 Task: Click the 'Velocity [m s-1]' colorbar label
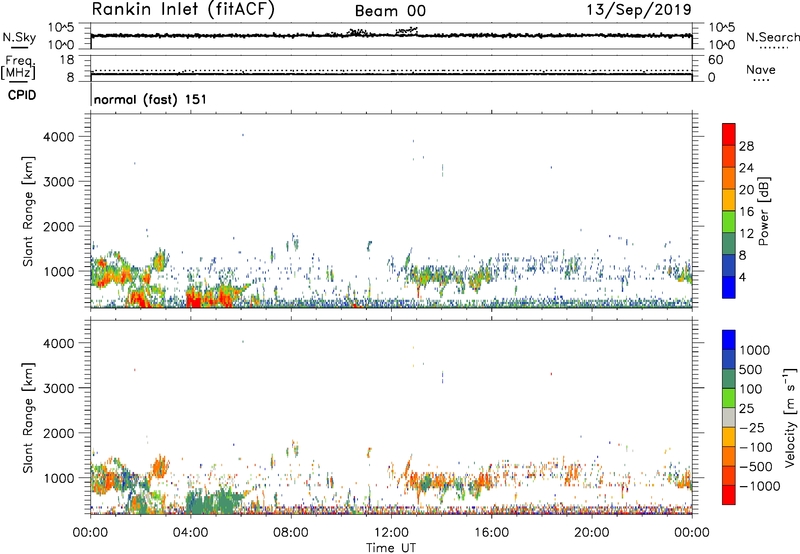click(x=790, y=417)
